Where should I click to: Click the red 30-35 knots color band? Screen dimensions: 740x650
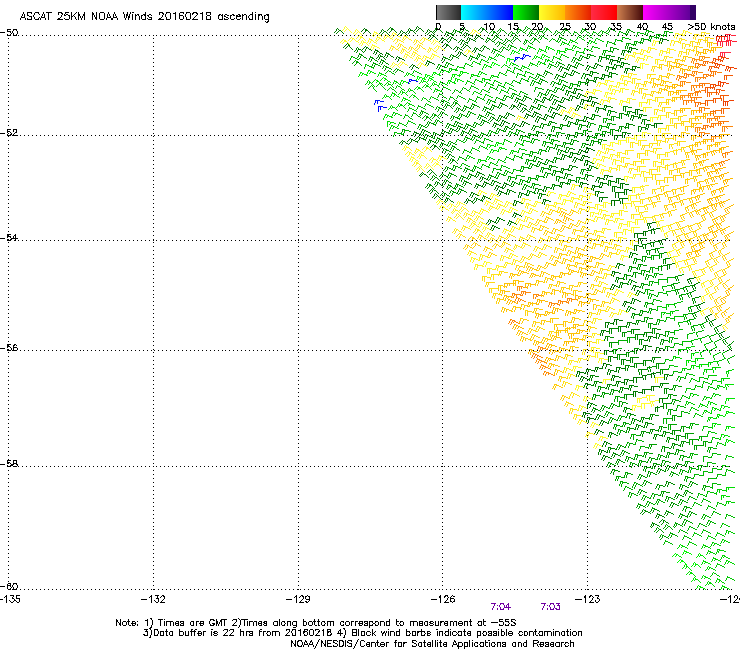tap(604, 12)
